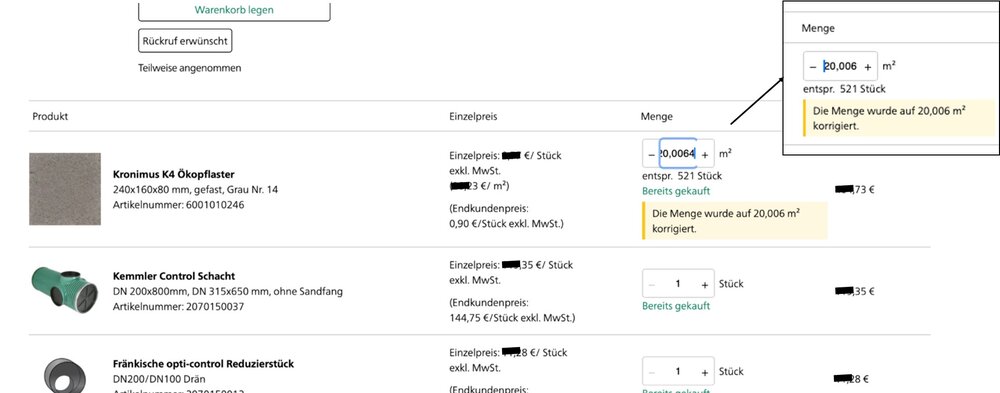
Task: Decrease quantity for Fränkische opti-control Reduzierstück
Action: point(651,372)
